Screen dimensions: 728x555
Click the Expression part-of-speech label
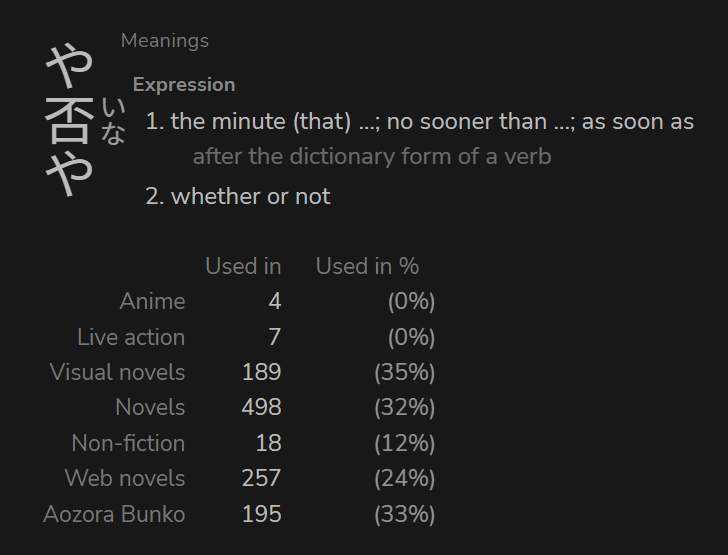[x=184, y=85]
